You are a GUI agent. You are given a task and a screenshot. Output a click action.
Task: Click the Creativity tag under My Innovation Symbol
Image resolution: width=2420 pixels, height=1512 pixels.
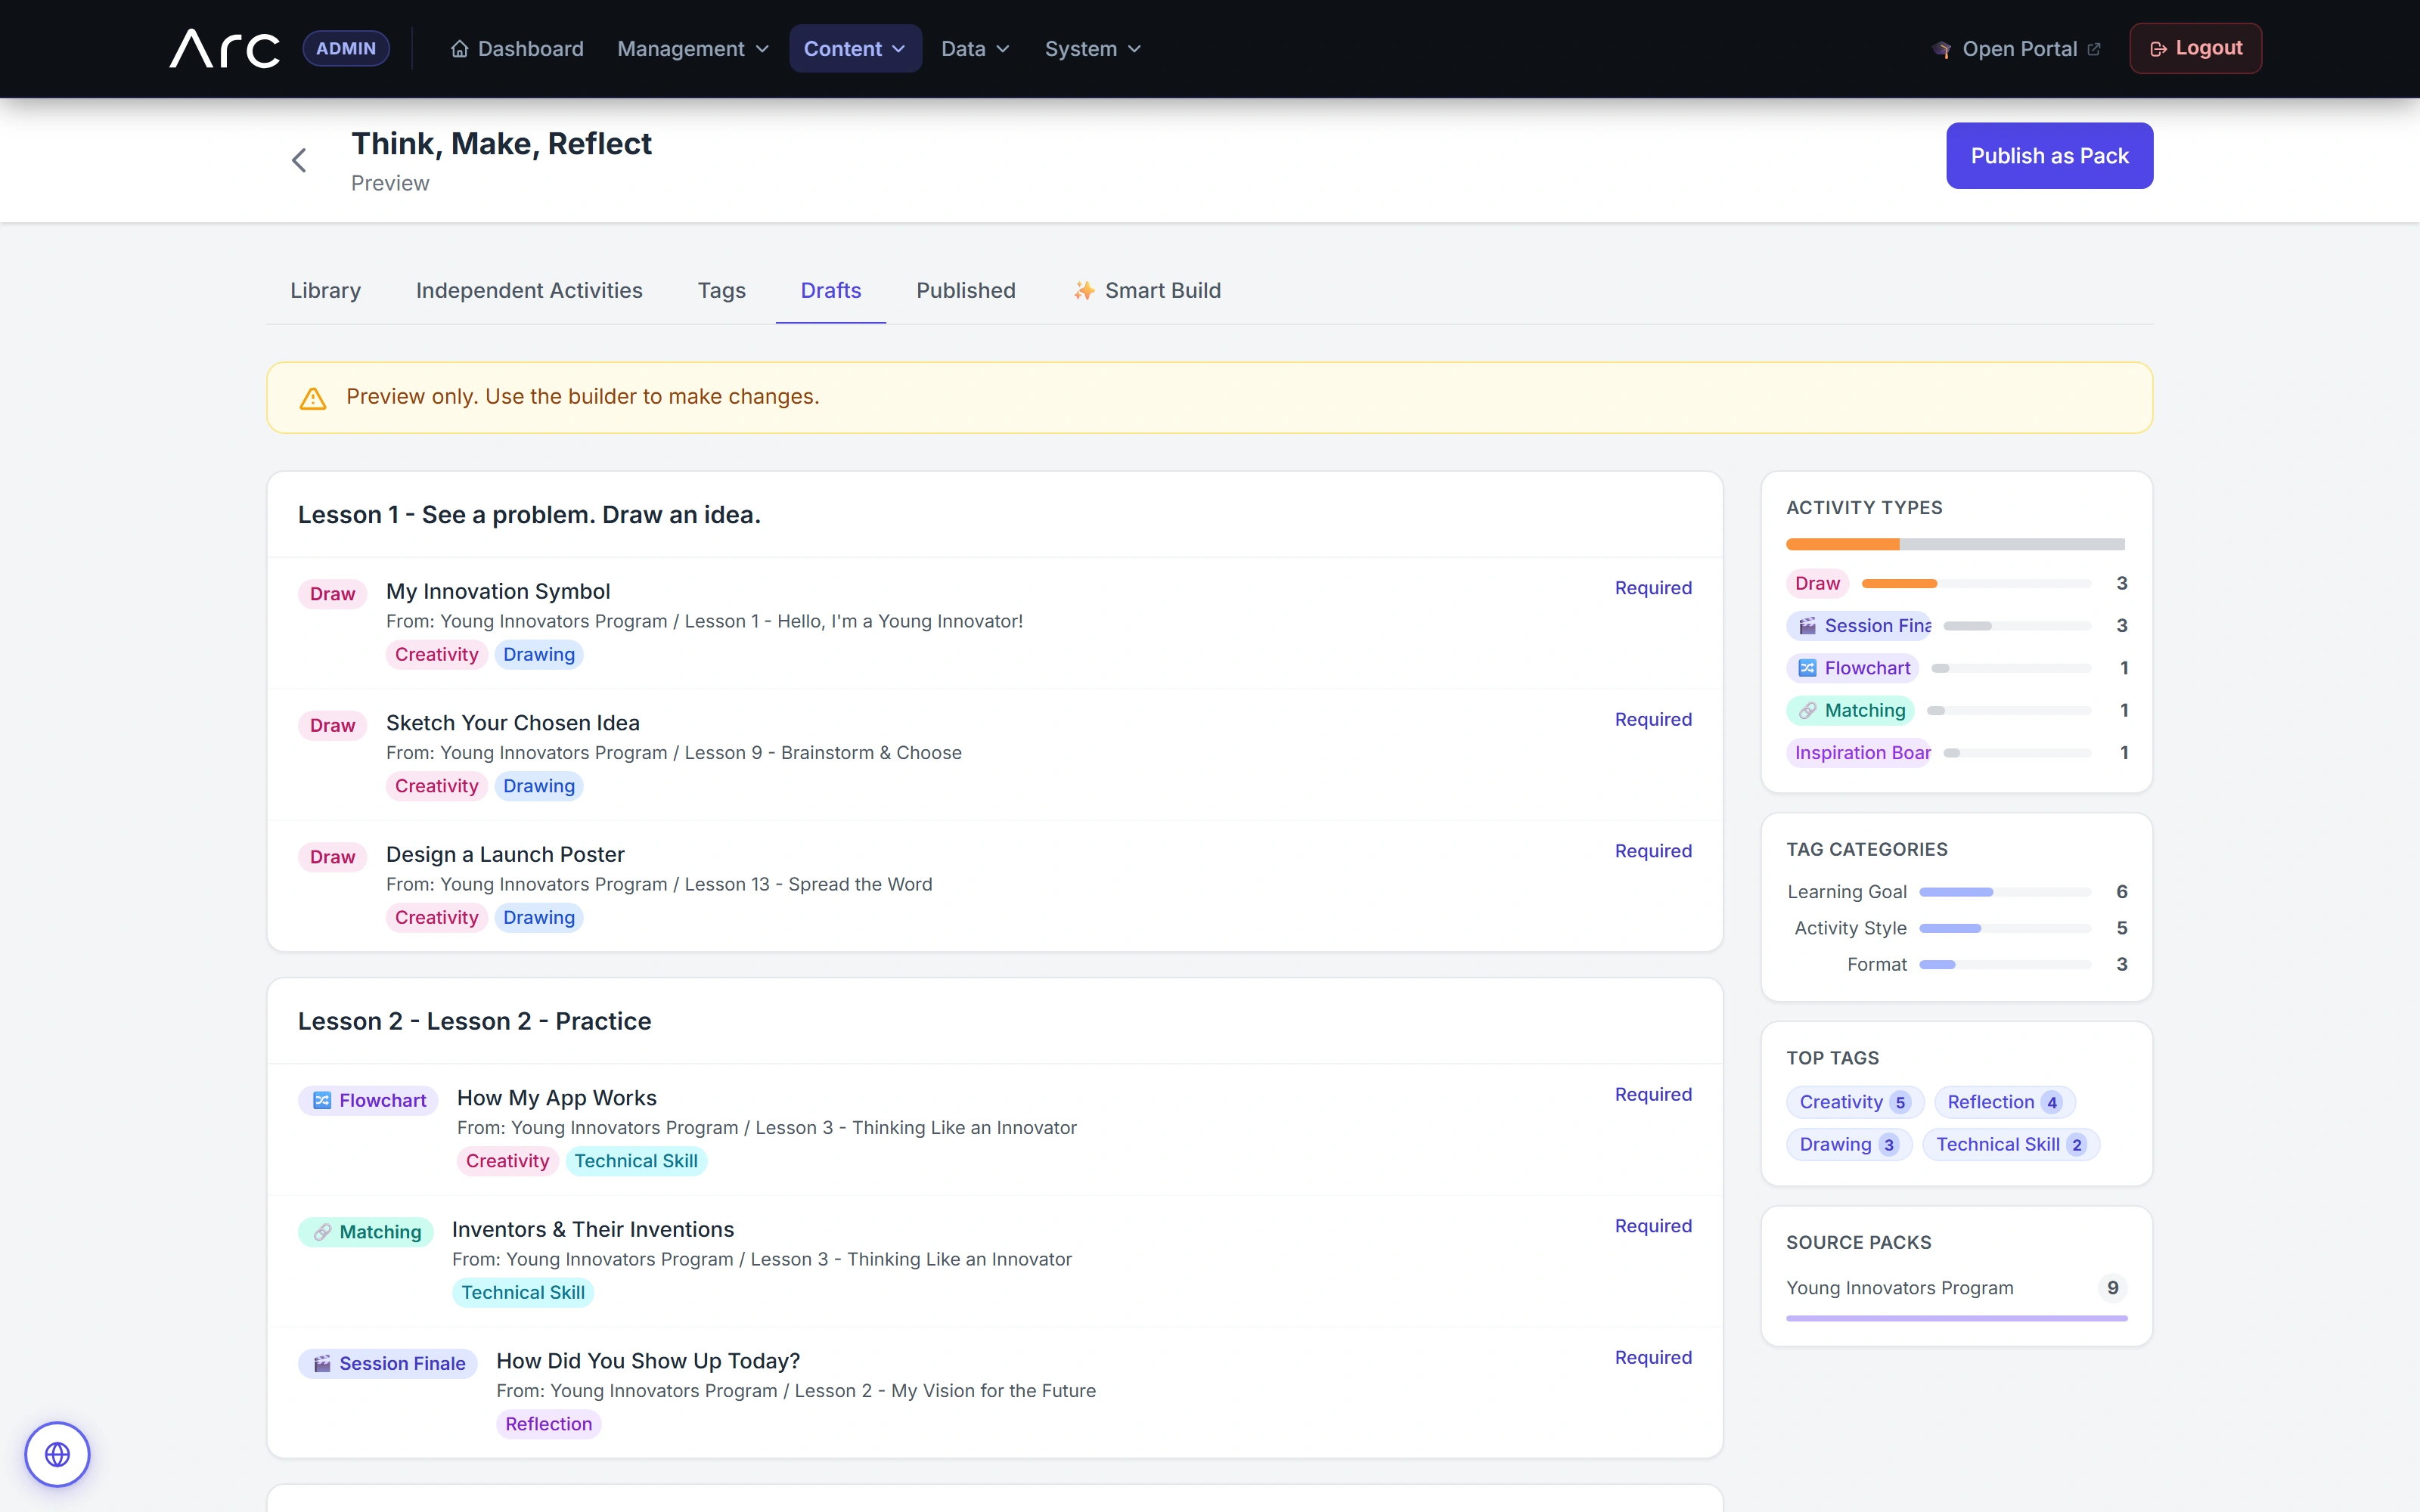[436, 654]
